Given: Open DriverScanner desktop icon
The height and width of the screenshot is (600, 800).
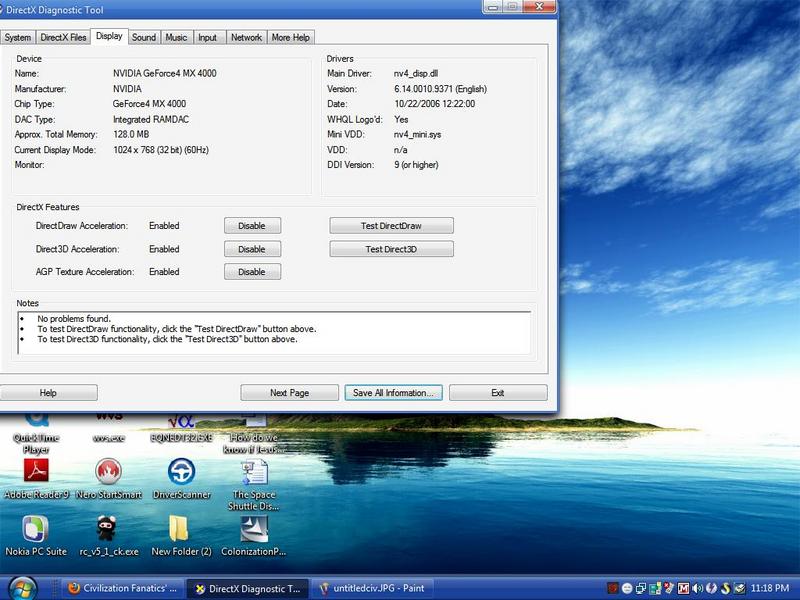Looking at the screenshot, I should pyautogui.click(x=181, y=471).
